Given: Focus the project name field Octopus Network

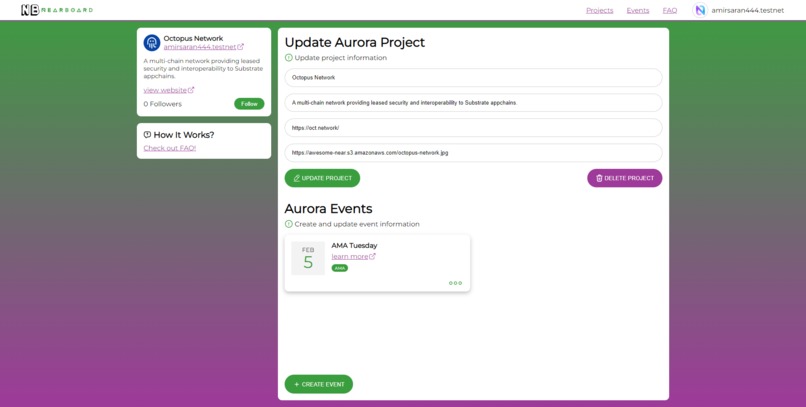Looking at the screenshot, I should coord(473,78).
